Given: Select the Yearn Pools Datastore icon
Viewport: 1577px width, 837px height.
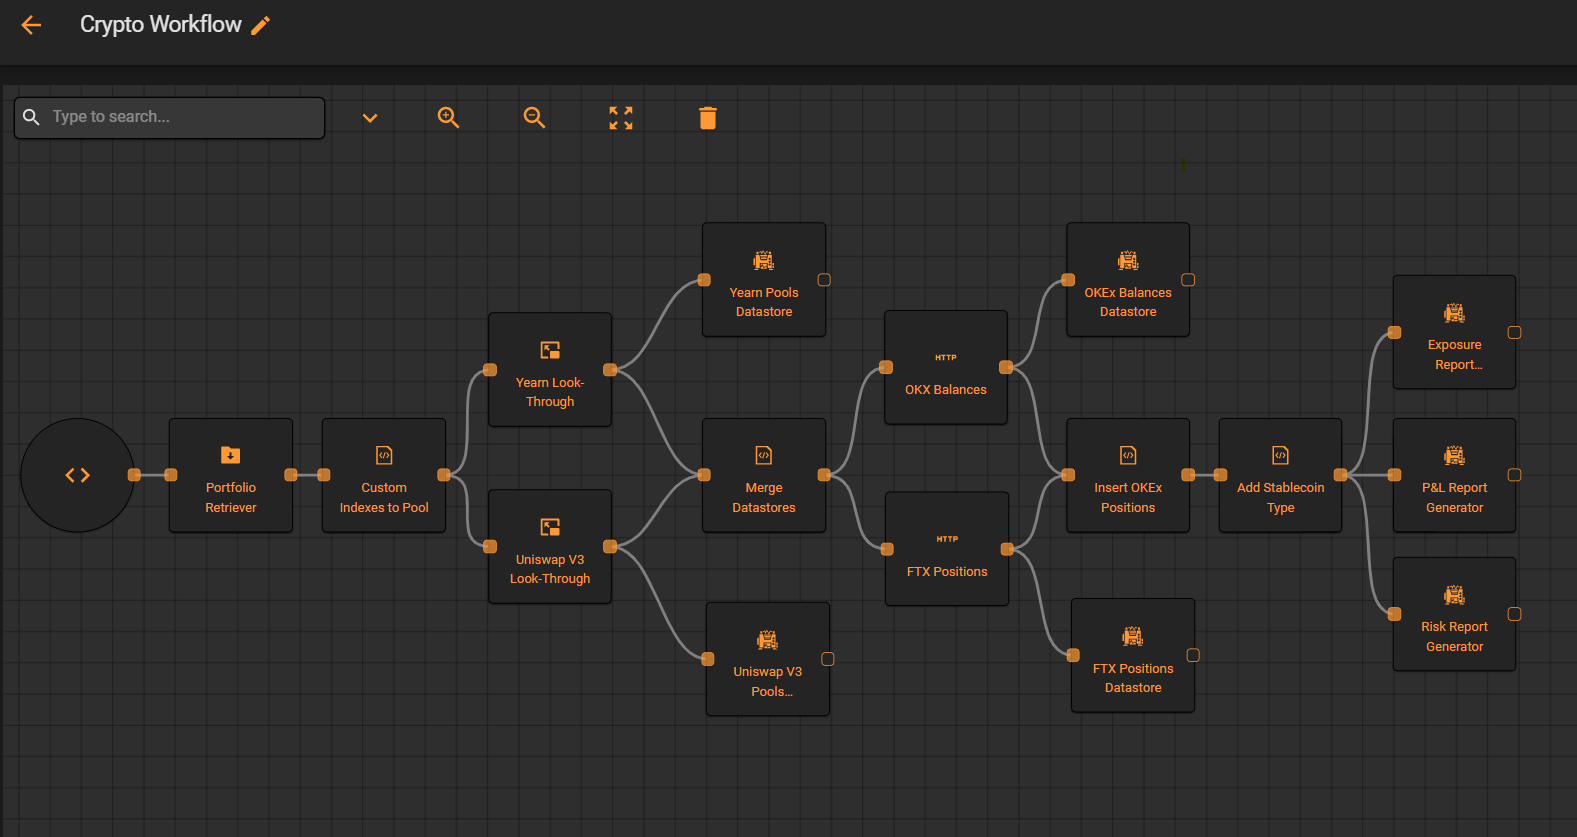Looking at the screenshot, I should pos(764,261).
